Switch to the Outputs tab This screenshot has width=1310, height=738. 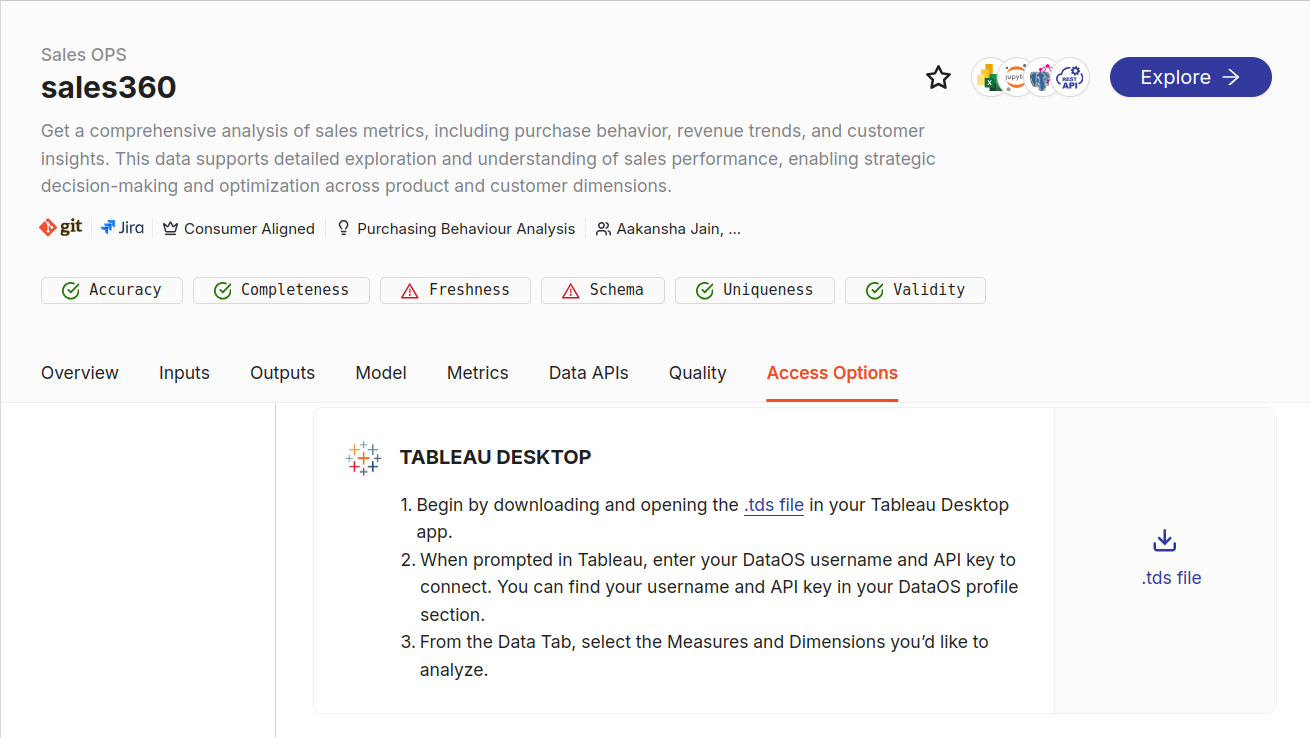(282, 373)
